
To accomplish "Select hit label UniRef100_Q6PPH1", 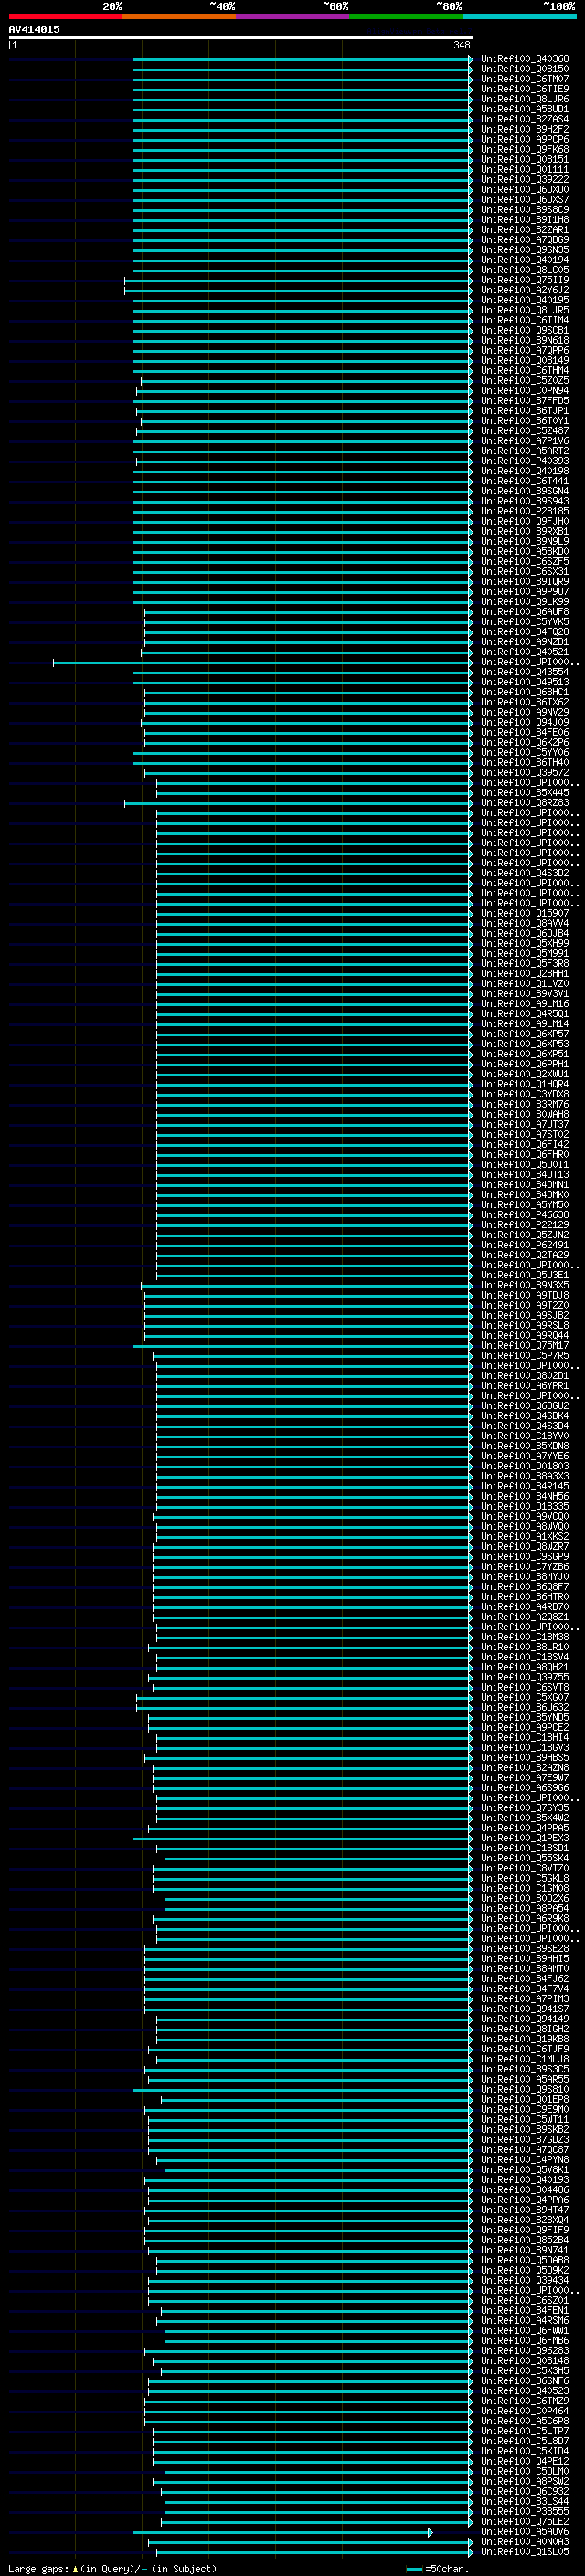I will pos(525,1064).
